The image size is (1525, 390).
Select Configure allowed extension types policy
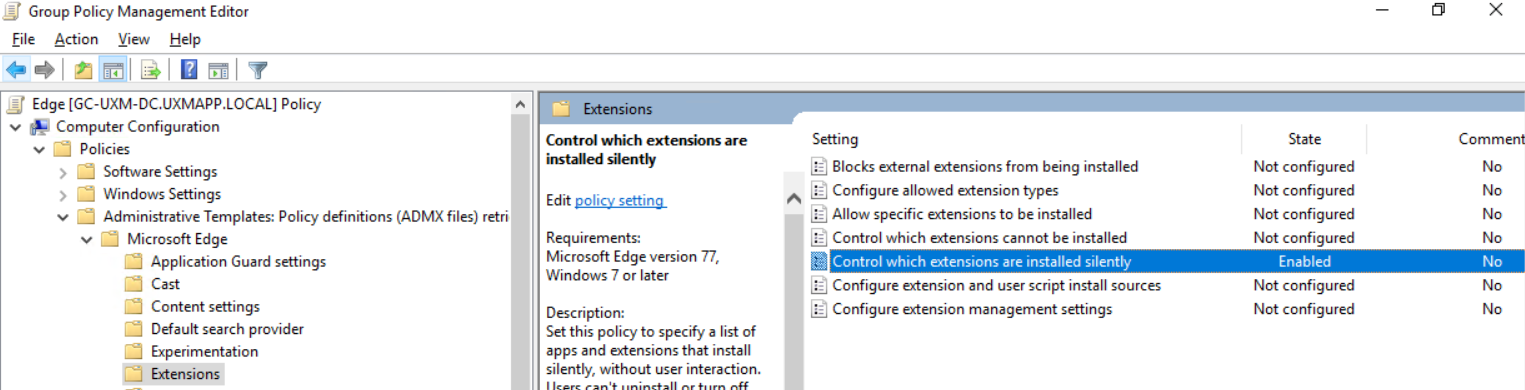pyautogui.click(x=945, y=190)
